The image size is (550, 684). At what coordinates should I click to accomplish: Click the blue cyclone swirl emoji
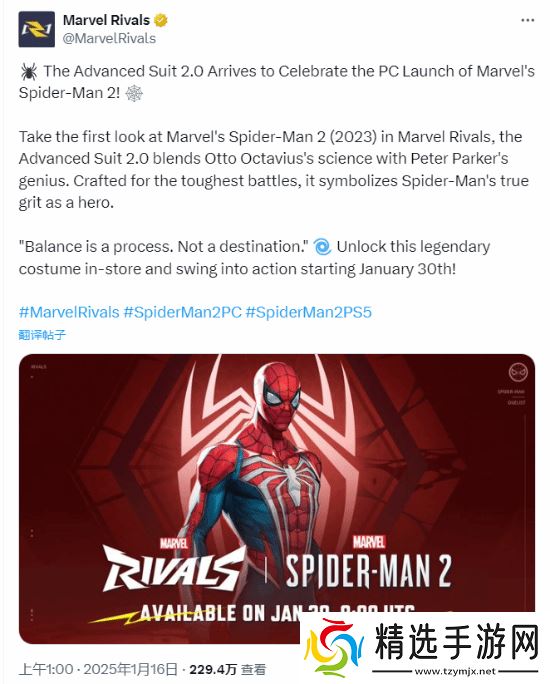point(322,247)
